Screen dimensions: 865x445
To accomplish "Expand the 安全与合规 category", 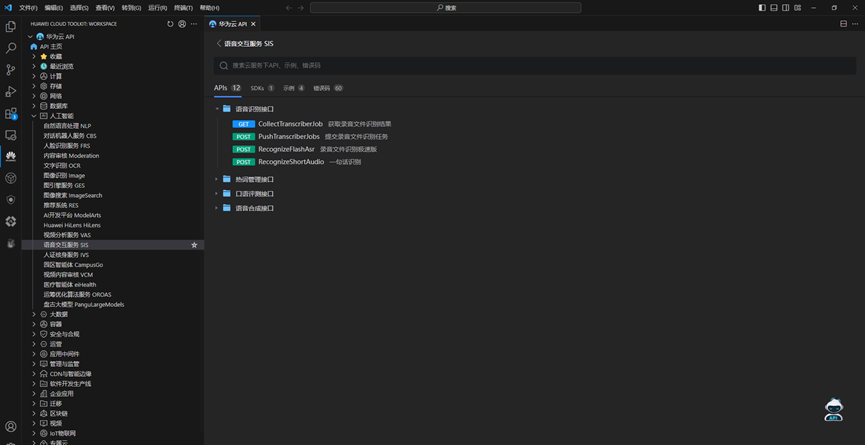I will [34, 334].
